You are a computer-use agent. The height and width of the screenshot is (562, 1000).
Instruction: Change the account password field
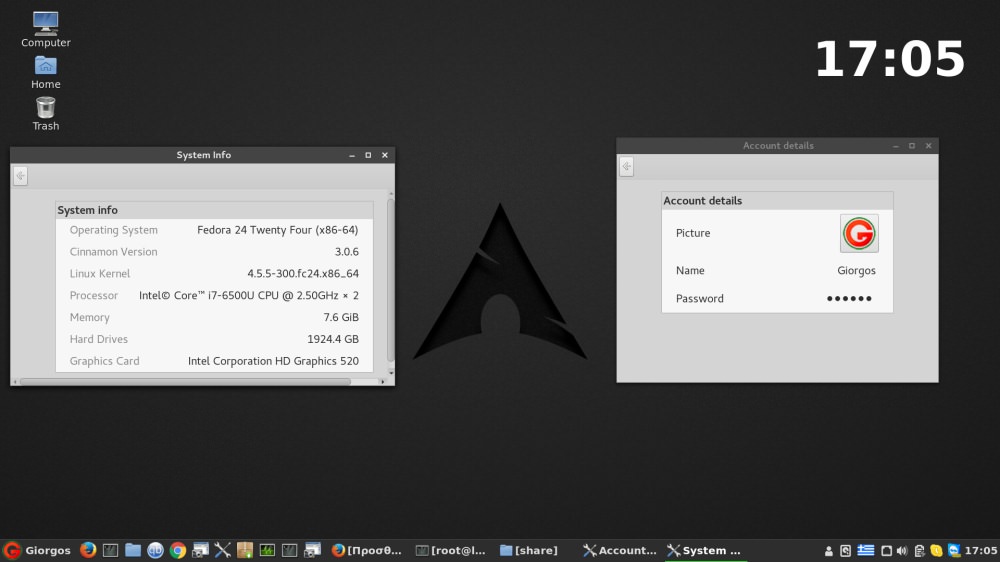(849, 299)
